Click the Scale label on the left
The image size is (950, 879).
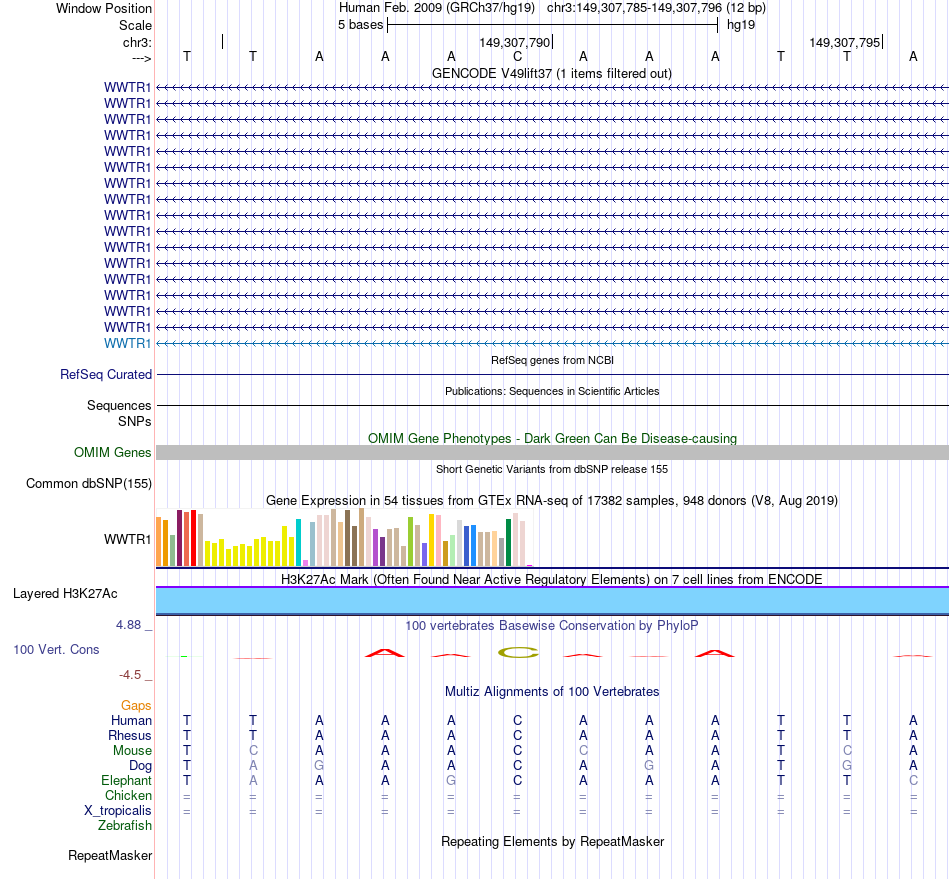pyautogui.click(x=135, y=25)
